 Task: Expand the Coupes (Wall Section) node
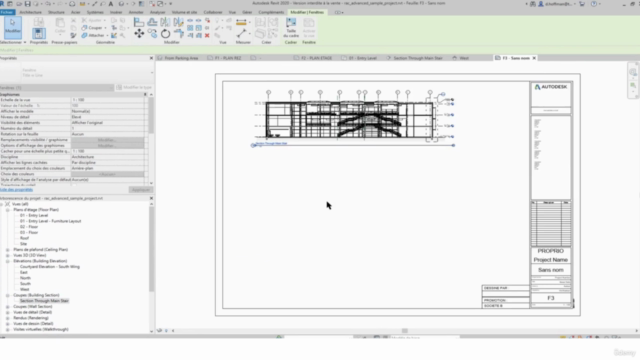pyautogui.click(x=7, y=307)
